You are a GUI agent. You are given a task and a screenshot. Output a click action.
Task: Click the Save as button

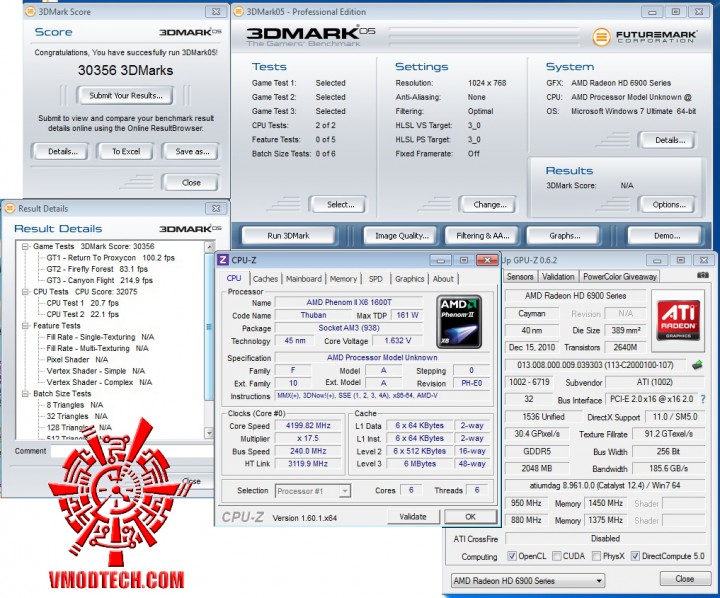coord(192,152)
